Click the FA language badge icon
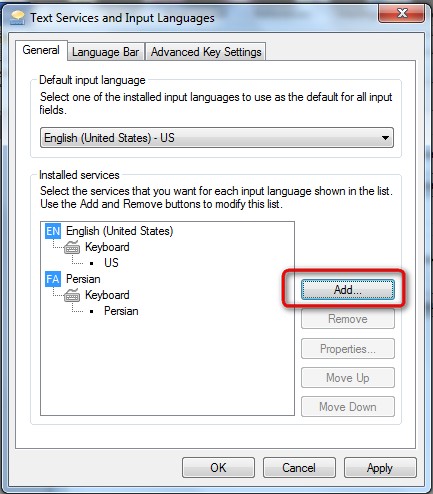The height and width of the screenshot is (494, 433). (53, 279)
